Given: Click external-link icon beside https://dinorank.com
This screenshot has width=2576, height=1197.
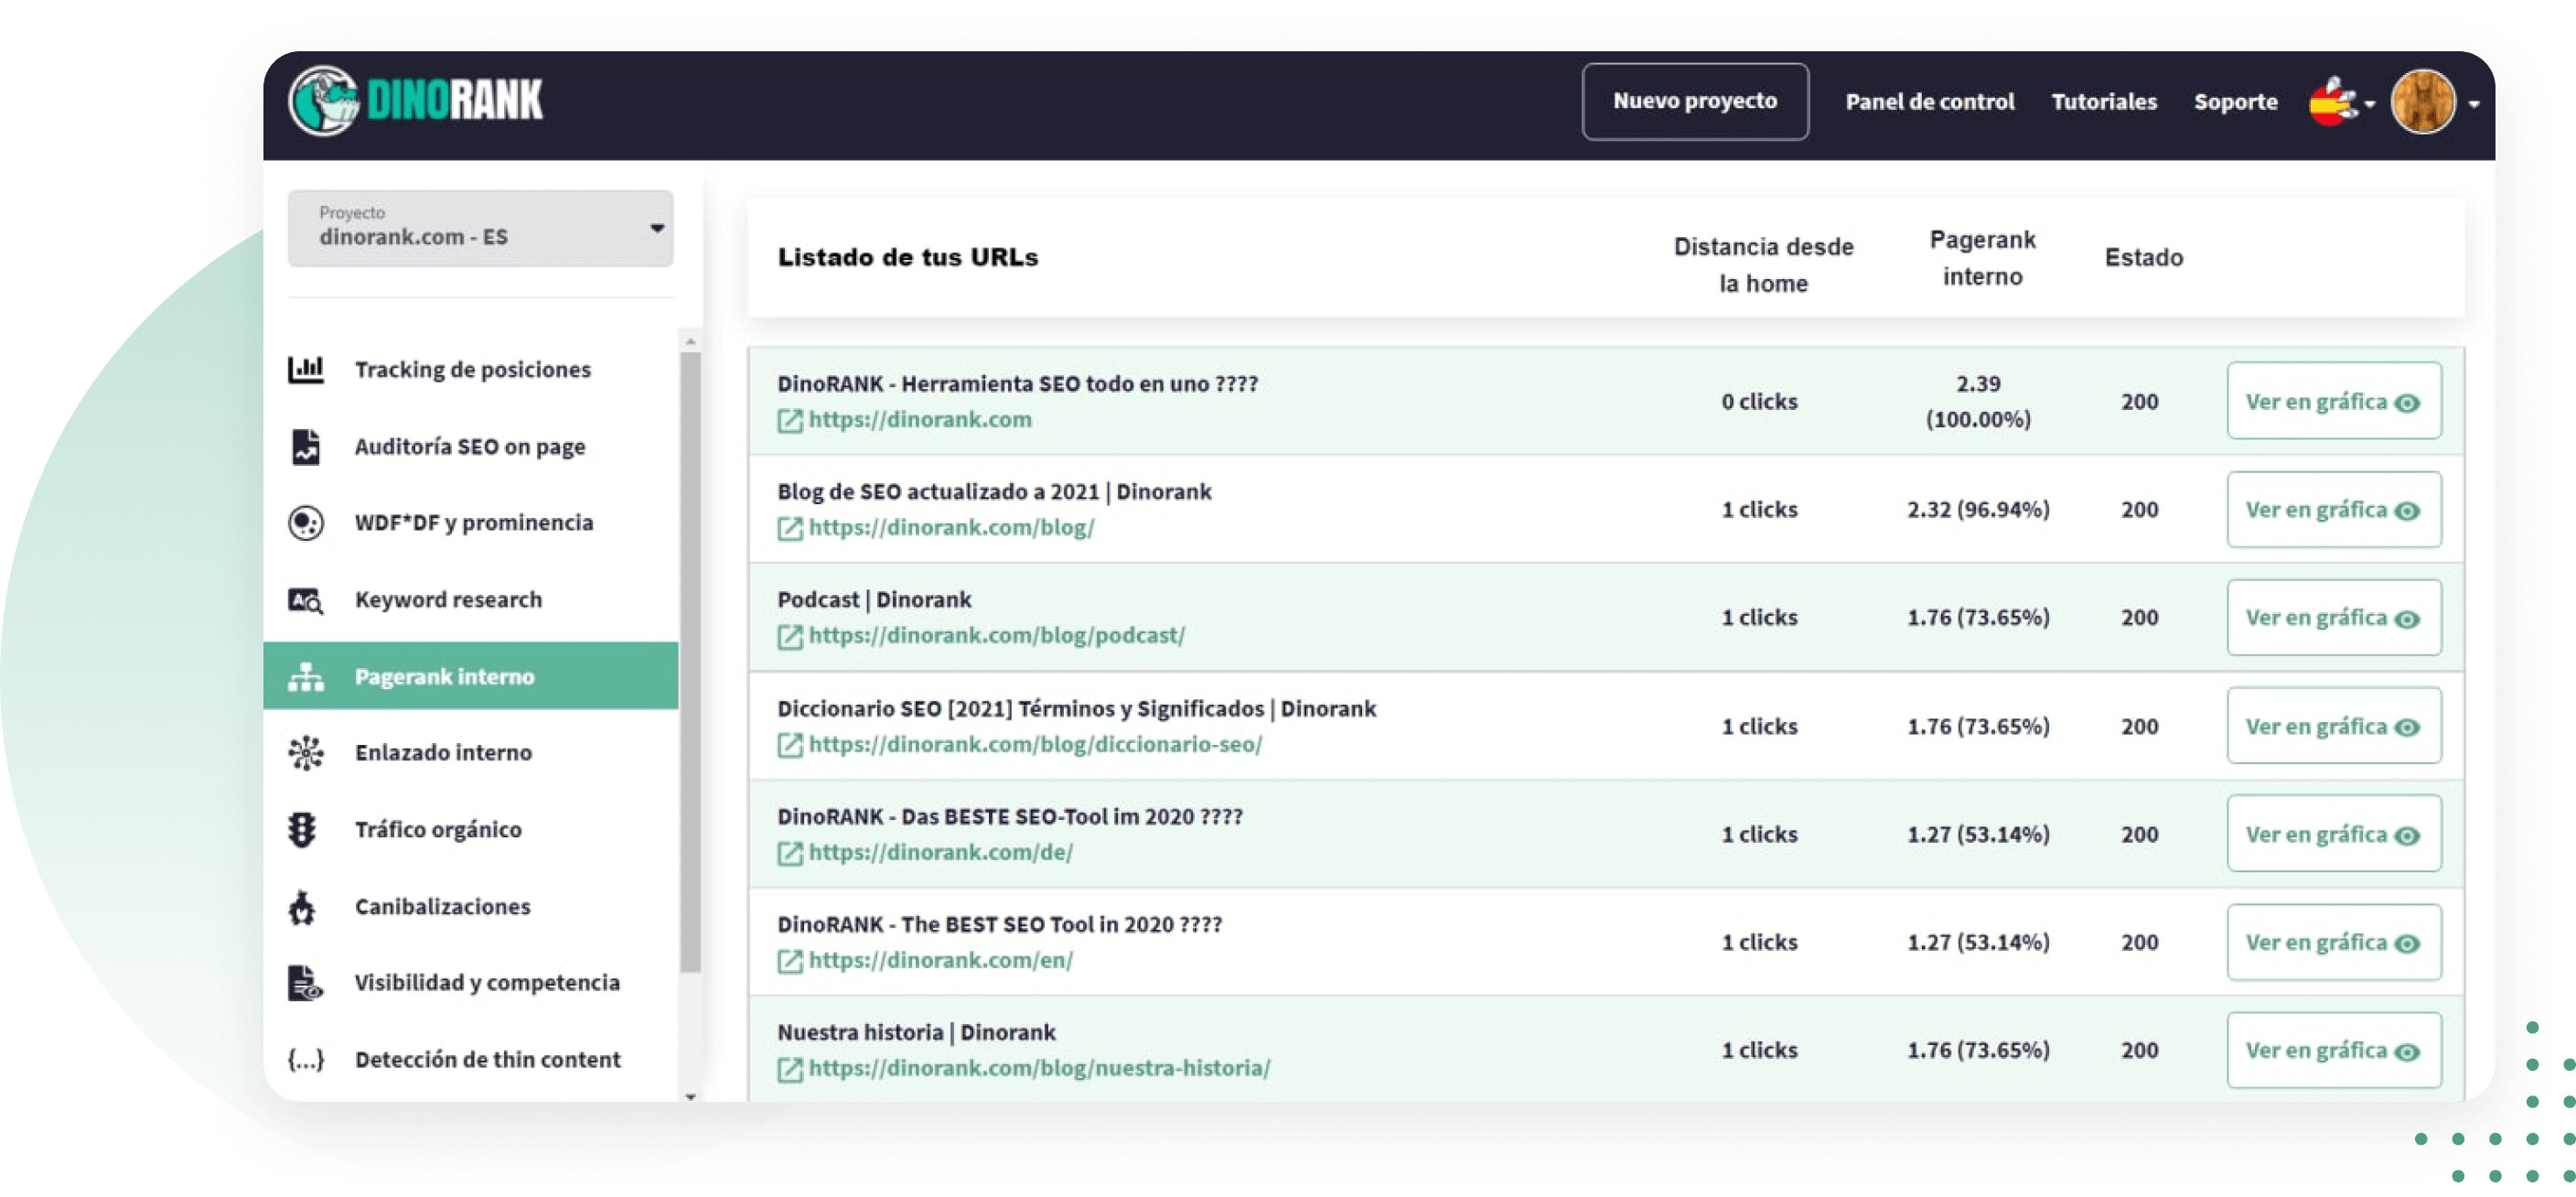Looking at the screenshot, I should coord(790,421).
